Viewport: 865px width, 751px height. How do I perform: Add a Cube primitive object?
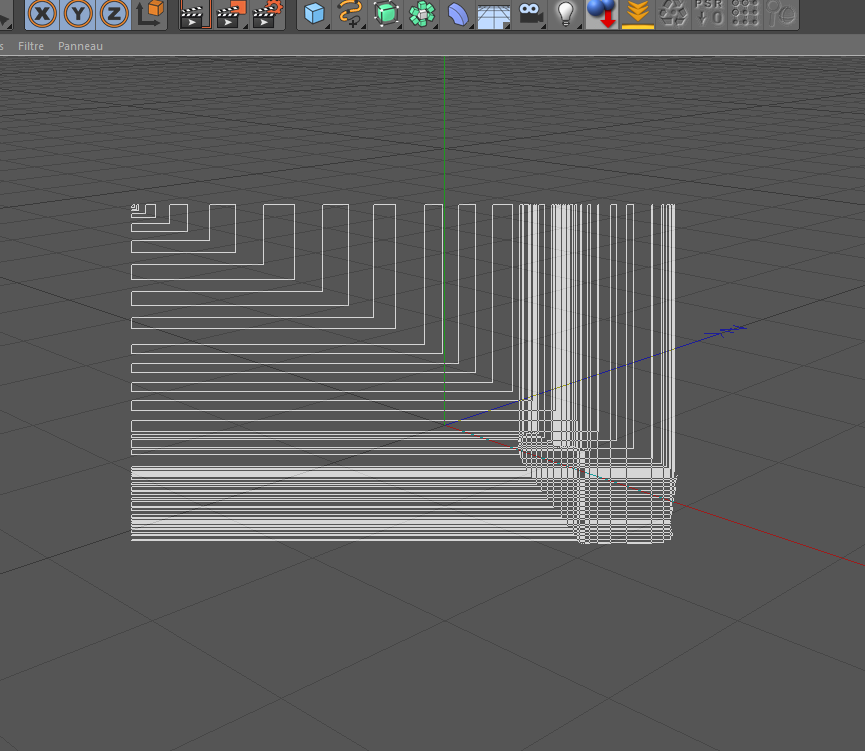[x=314, y=13]
